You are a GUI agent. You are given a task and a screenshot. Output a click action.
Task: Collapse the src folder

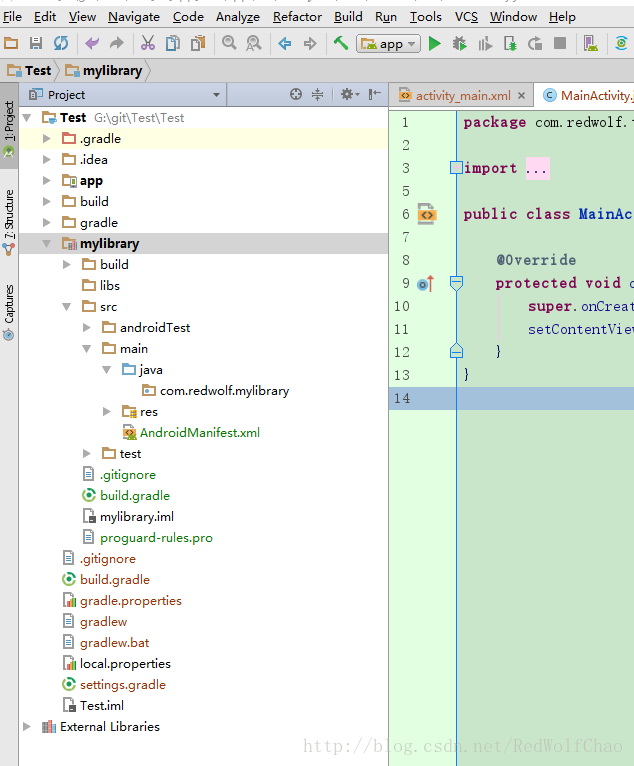66,307
